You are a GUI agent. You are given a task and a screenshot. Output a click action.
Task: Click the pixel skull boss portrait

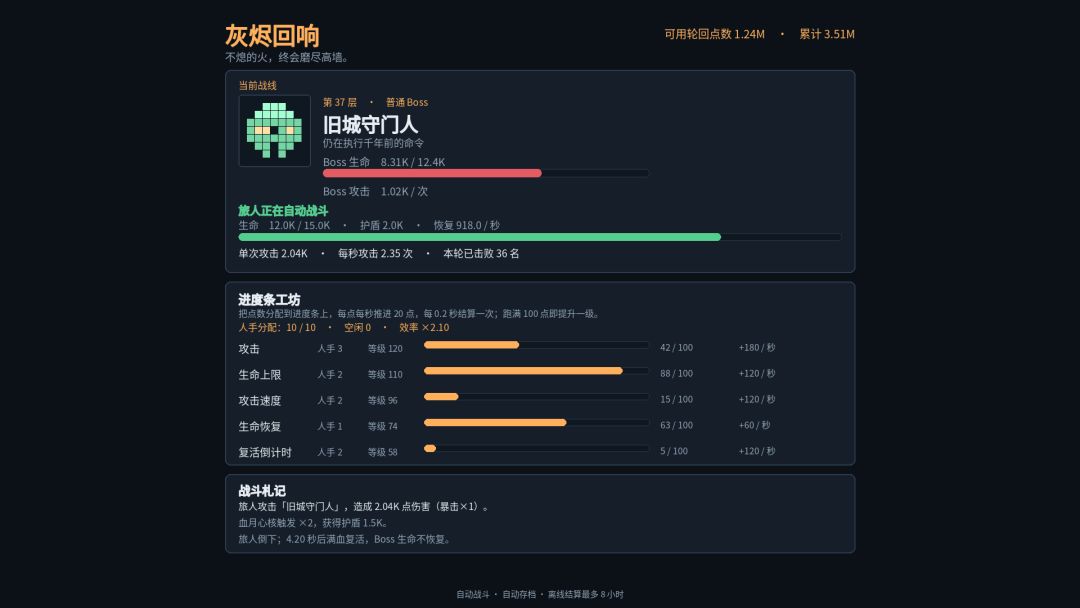(x=274, y=131)
